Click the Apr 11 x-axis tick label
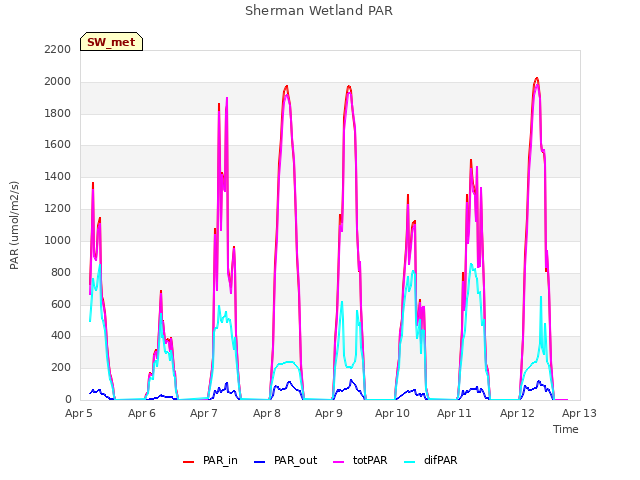 pyautogui.click(x=454, y=413)
